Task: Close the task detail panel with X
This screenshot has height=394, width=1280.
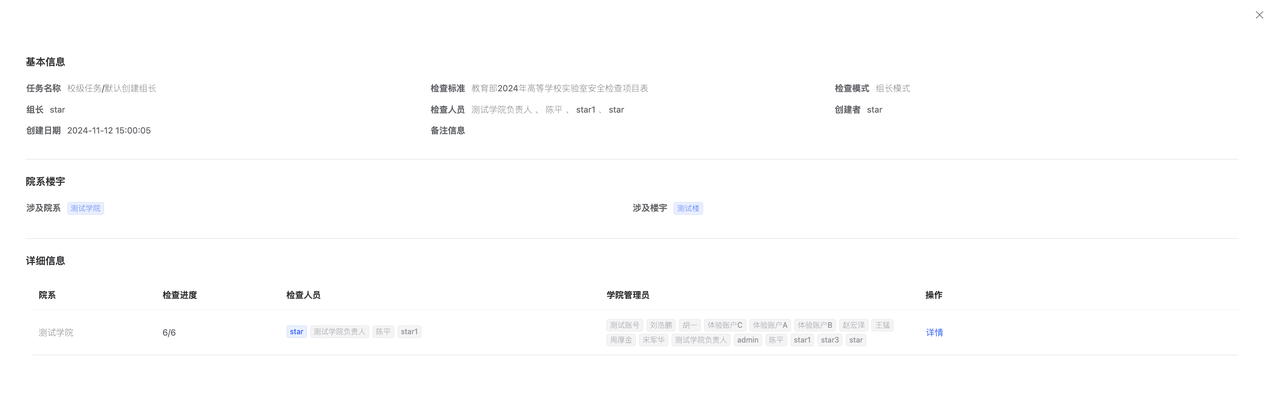Action: point(1259,15)
